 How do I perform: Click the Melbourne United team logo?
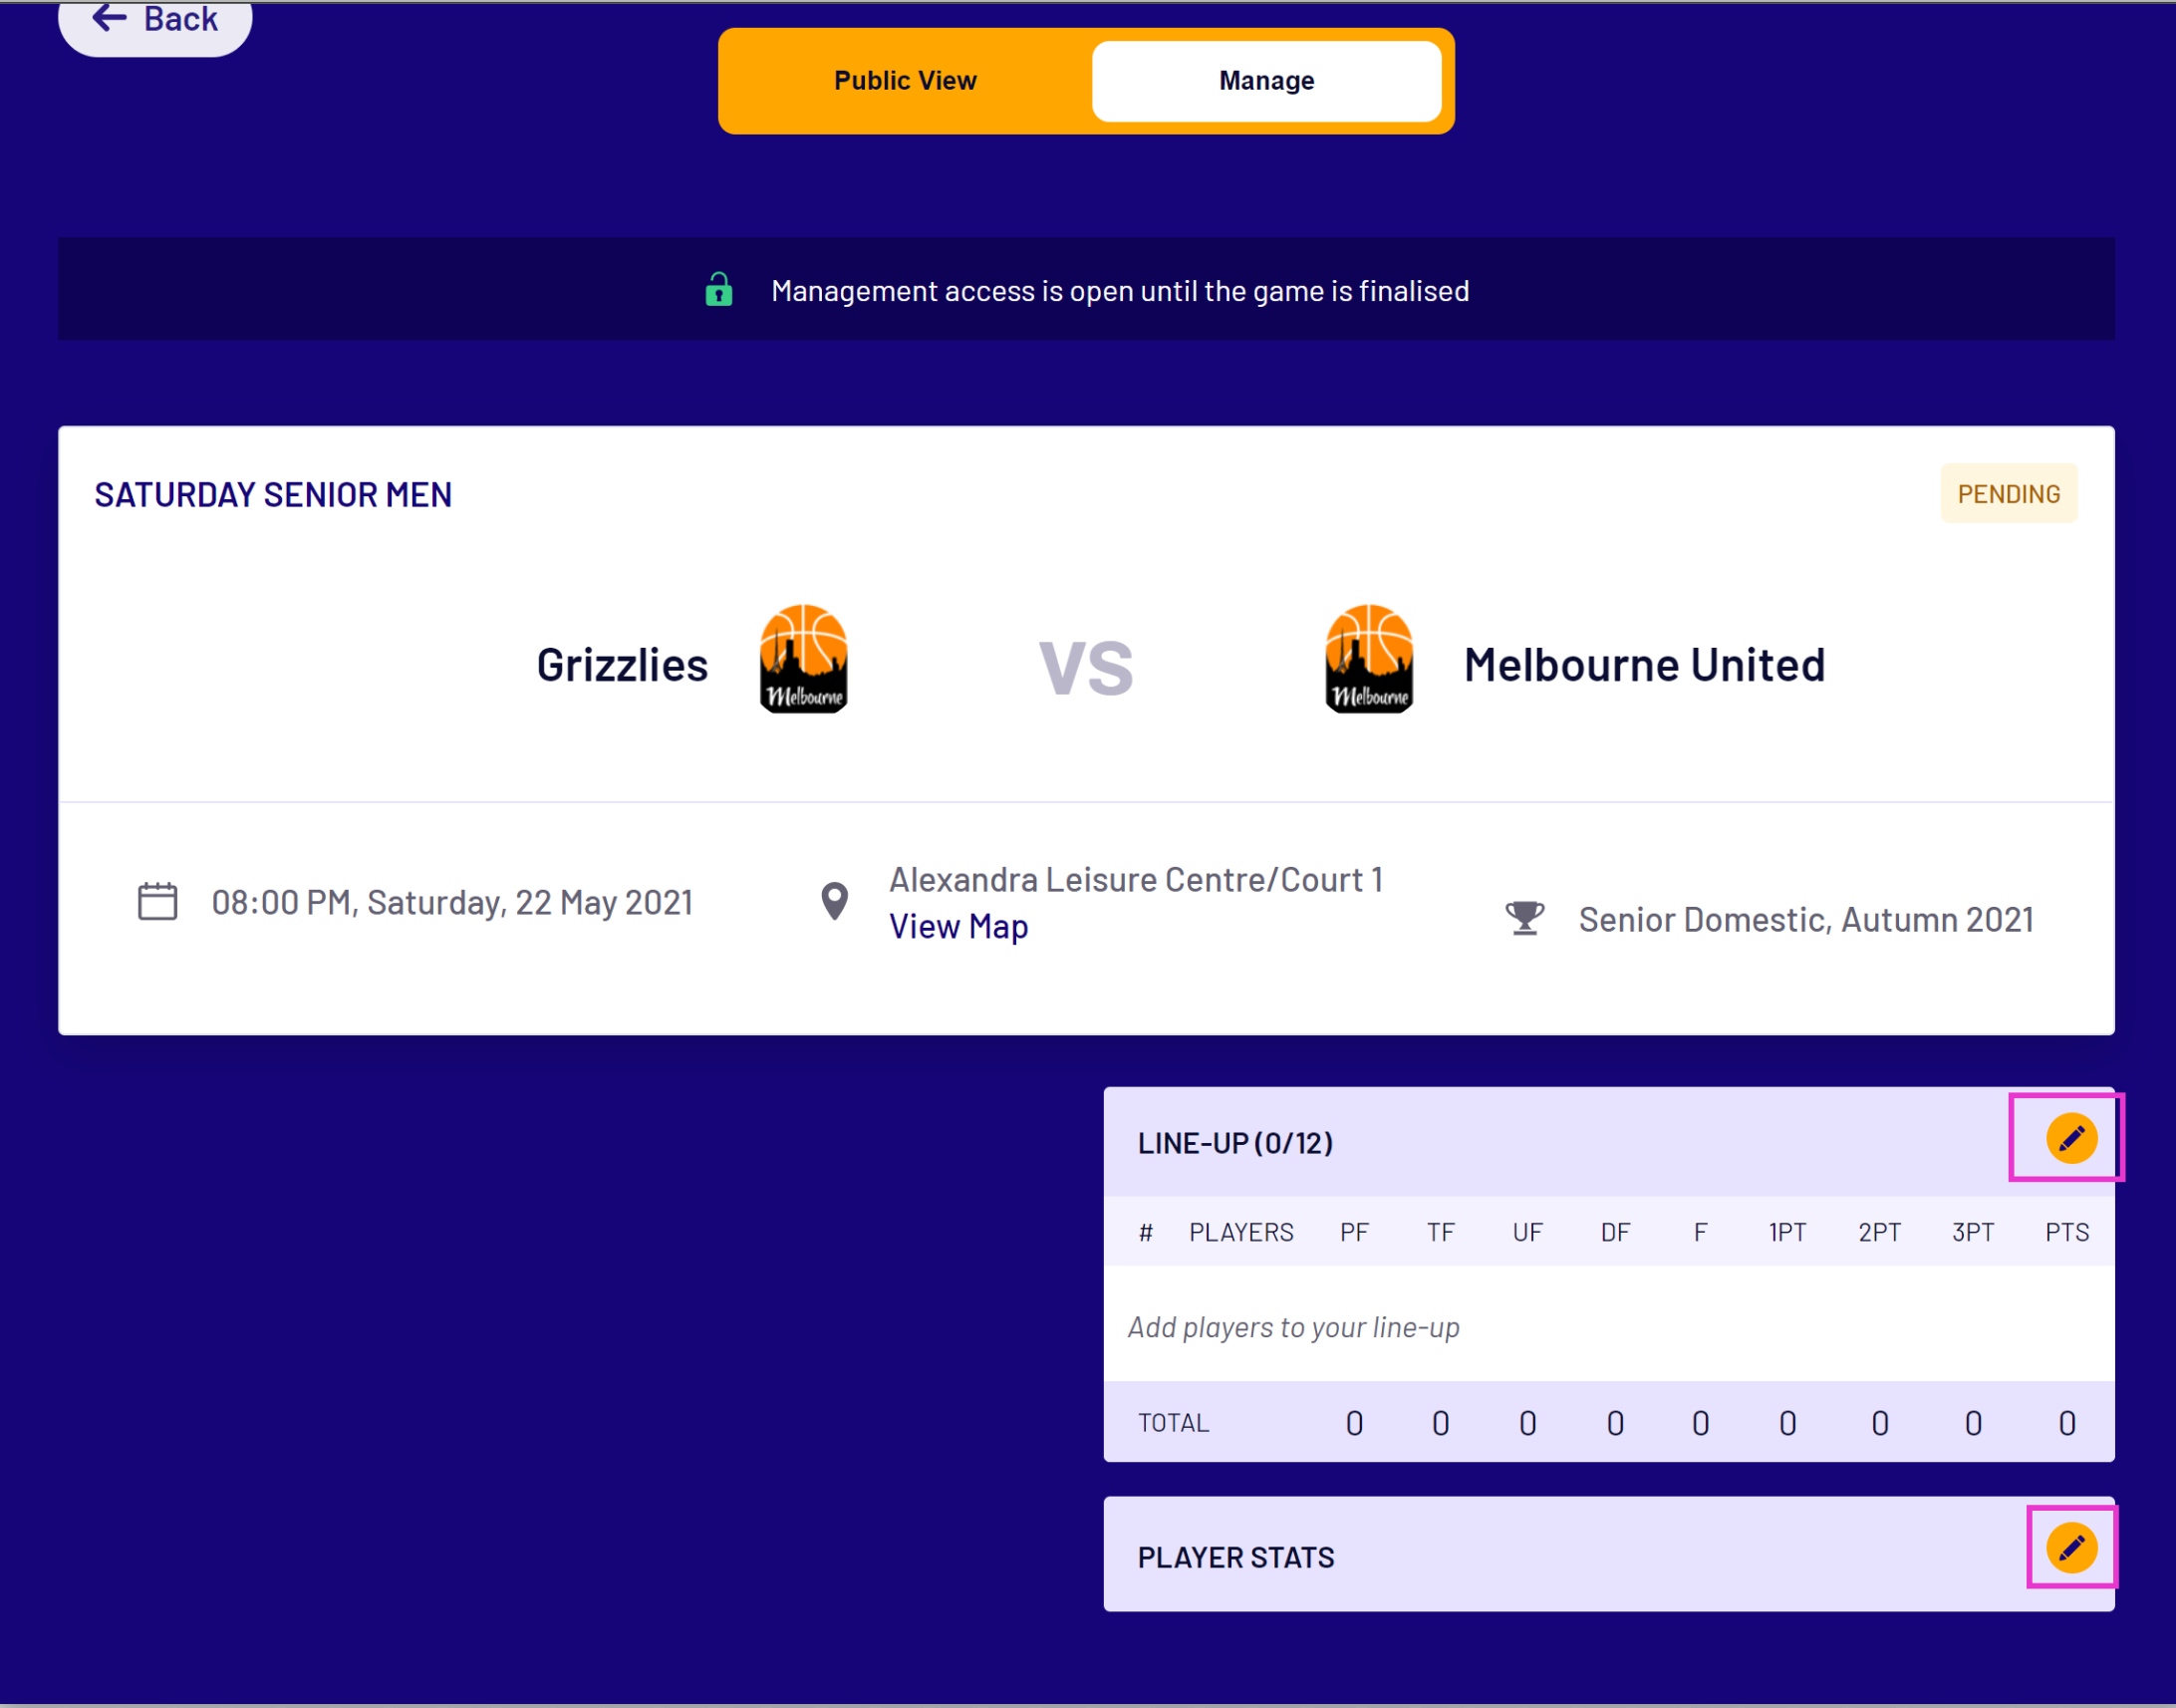coord(1369,659)
